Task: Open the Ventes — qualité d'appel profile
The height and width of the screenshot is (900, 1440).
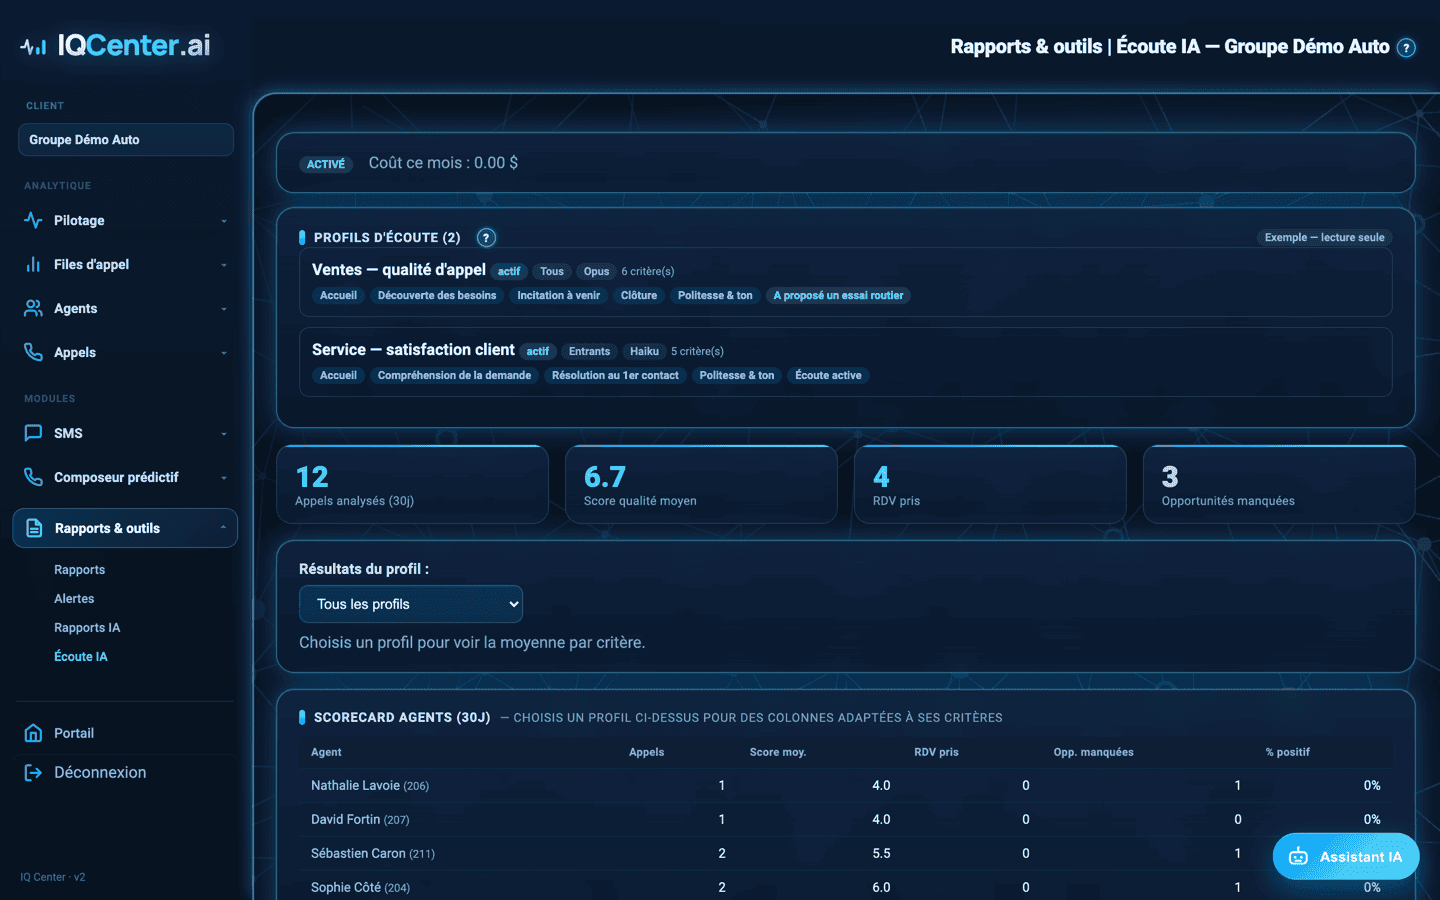Action: [845, 282]
